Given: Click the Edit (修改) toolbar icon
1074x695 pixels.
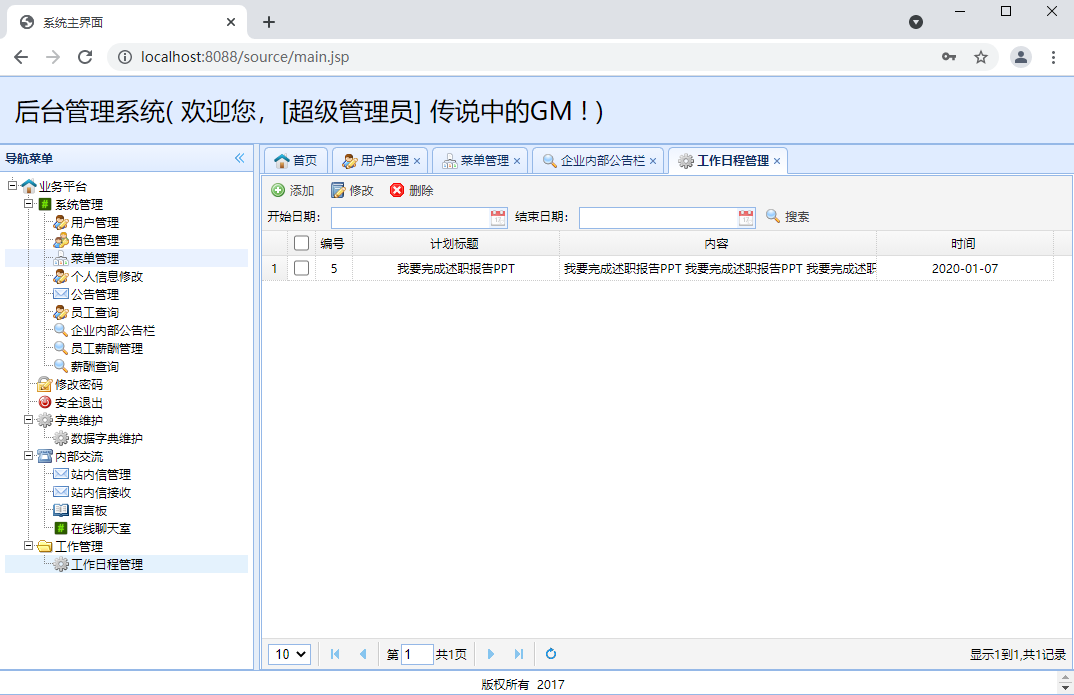Looking at the screenshot, I should click(x=338, y=190).
